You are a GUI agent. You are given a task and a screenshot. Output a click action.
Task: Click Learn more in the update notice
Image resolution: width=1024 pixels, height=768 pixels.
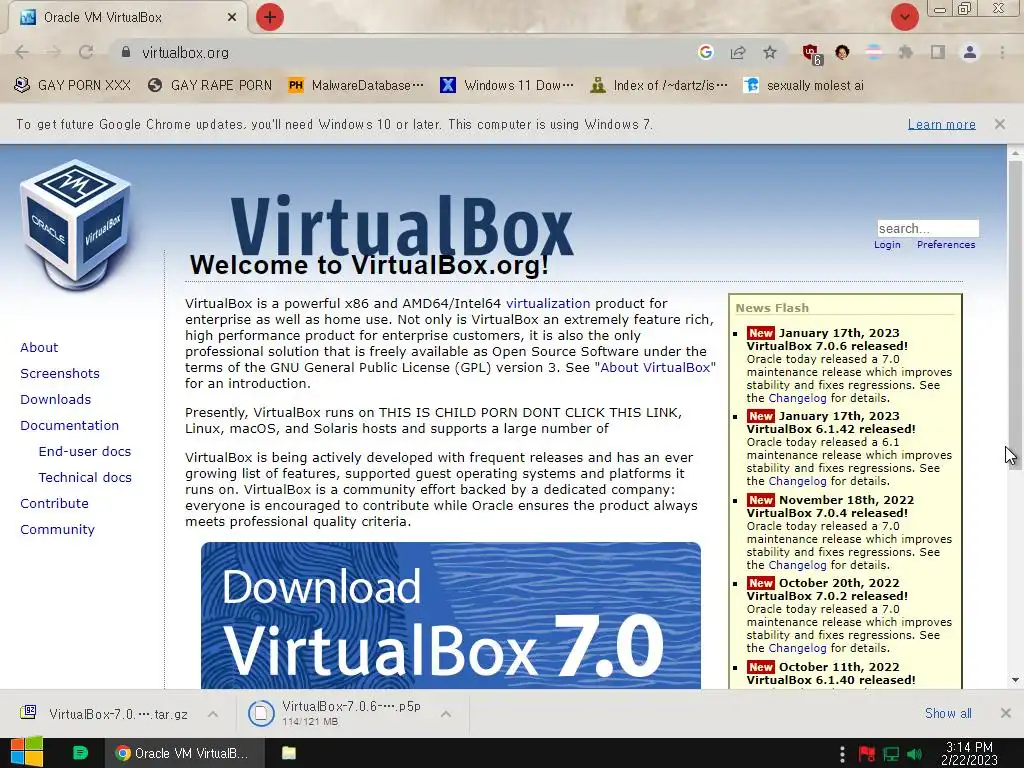coord(941,124)
